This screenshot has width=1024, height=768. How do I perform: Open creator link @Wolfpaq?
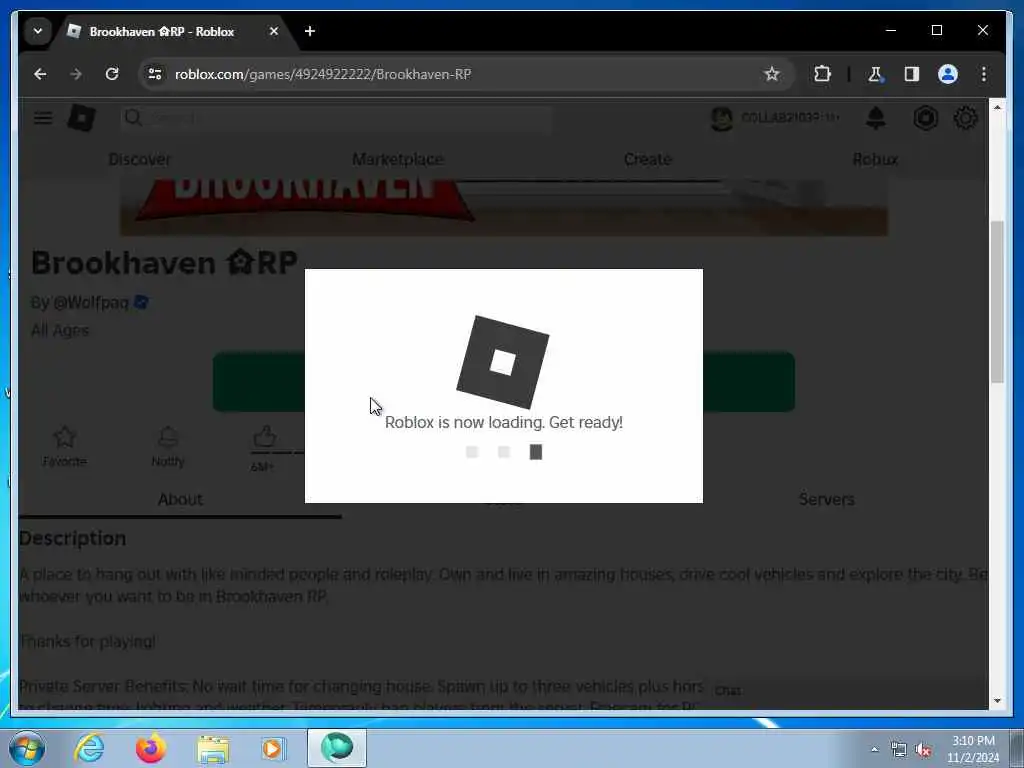[x=90, y=302]
